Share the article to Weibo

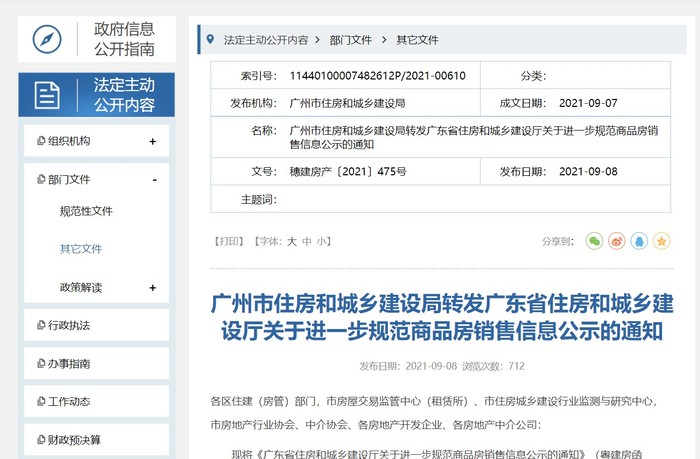click(x=617, y=241)
